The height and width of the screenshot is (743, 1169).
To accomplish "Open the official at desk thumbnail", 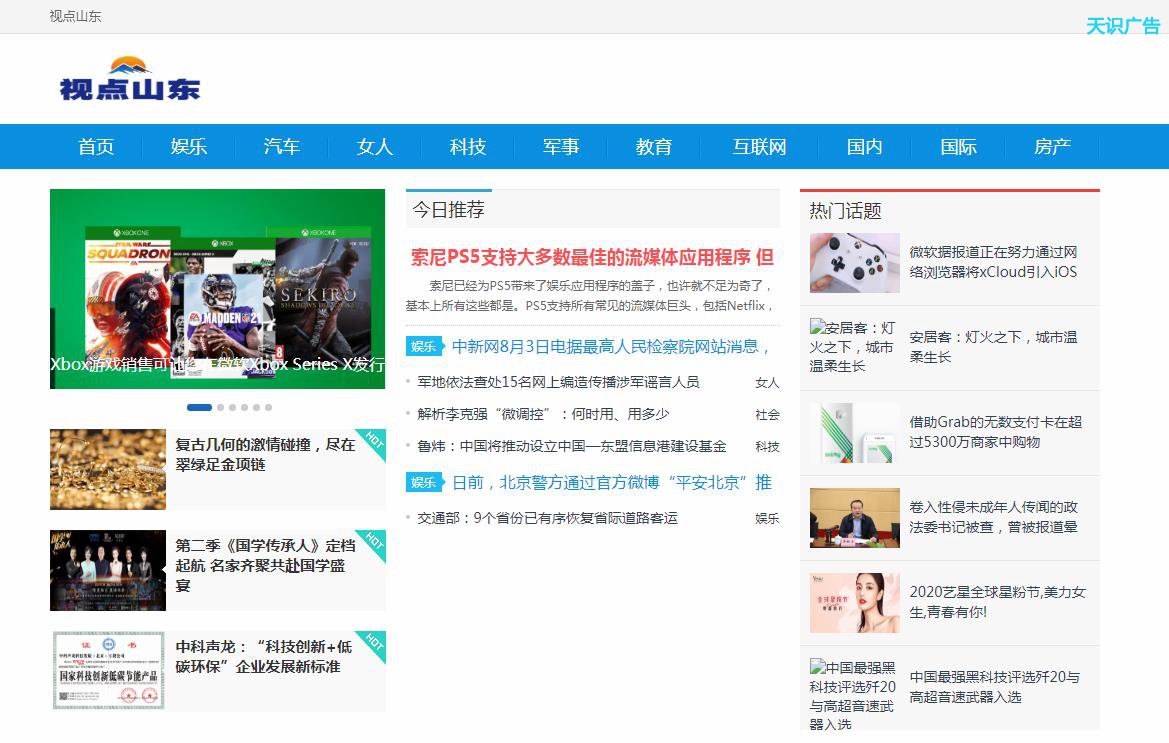I will pos(854,518).
